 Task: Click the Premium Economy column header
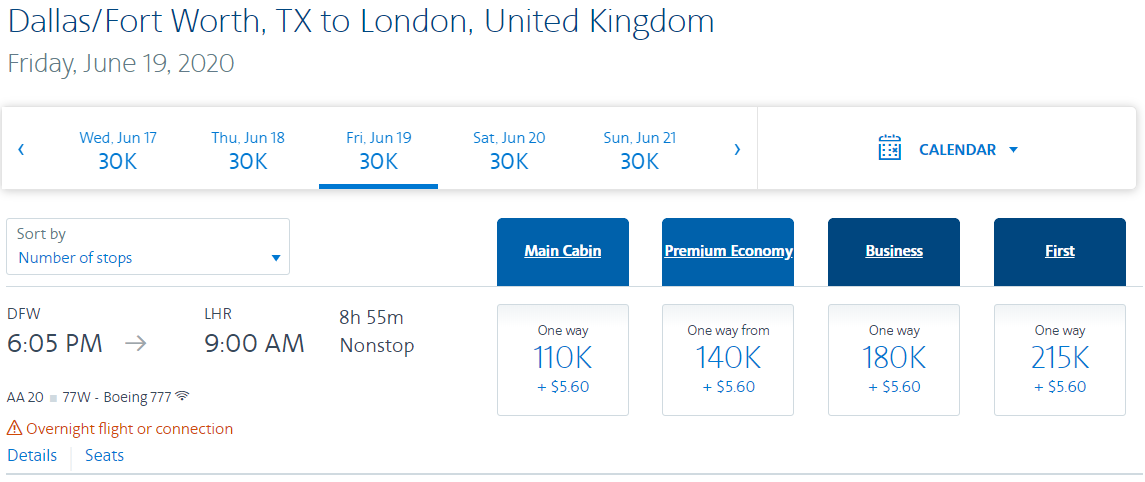[728, 251]
